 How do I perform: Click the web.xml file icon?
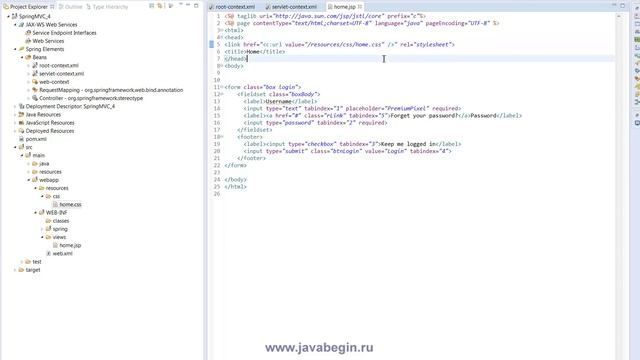pyautogui.click(x=48, y=253)
